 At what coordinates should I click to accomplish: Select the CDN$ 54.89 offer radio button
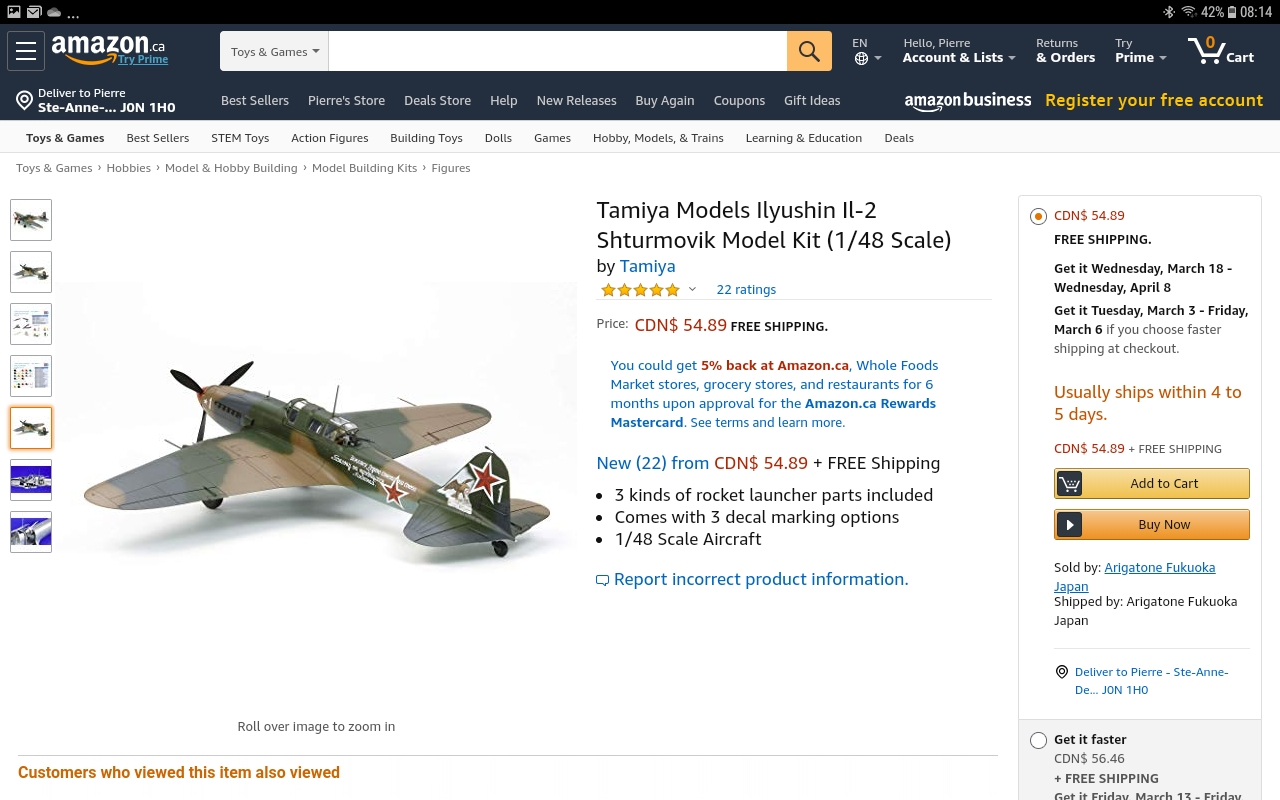[1038, 216]
